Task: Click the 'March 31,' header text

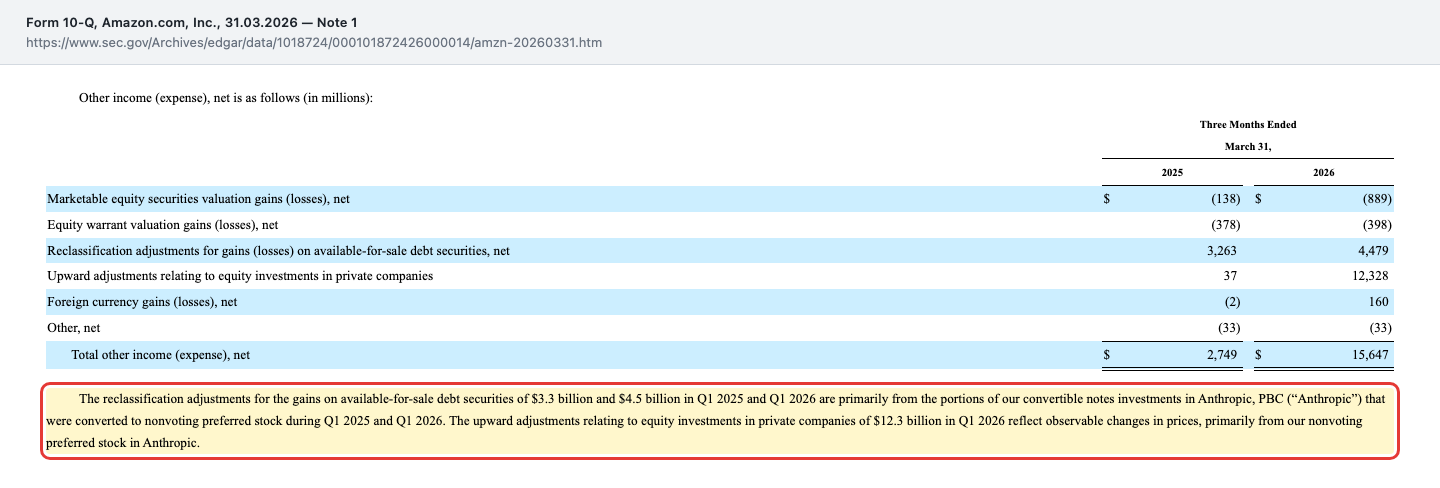Action: pyautogui.click(x=1248, y=146)
